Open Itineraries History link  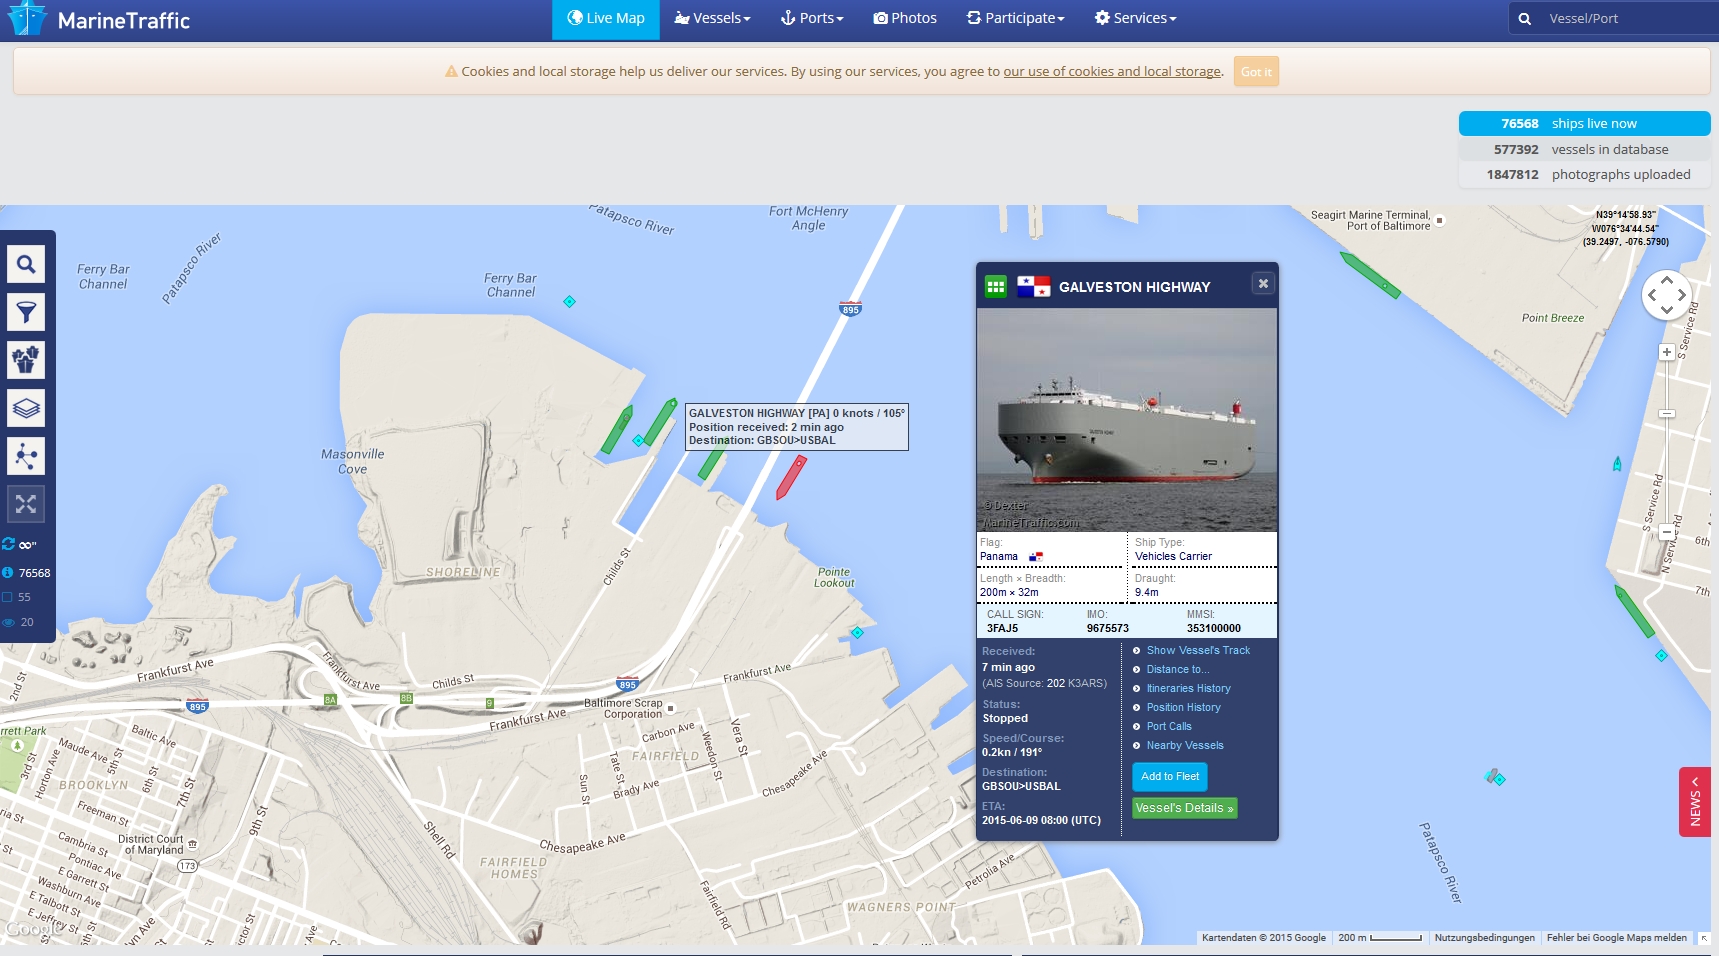click(1188, 689)
